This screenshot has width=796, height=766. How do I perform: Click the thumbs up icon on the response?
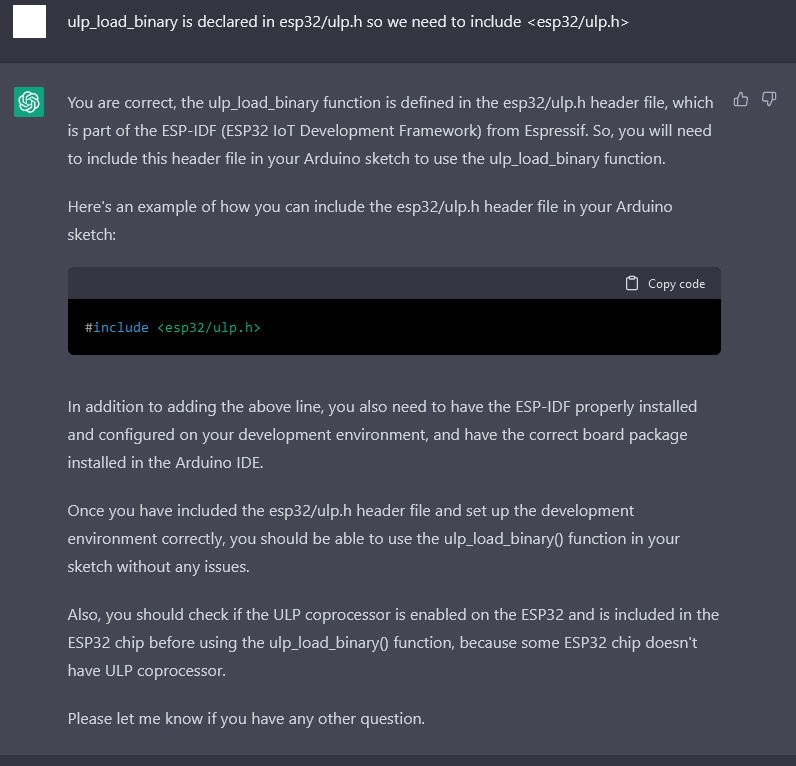(741, 99)
